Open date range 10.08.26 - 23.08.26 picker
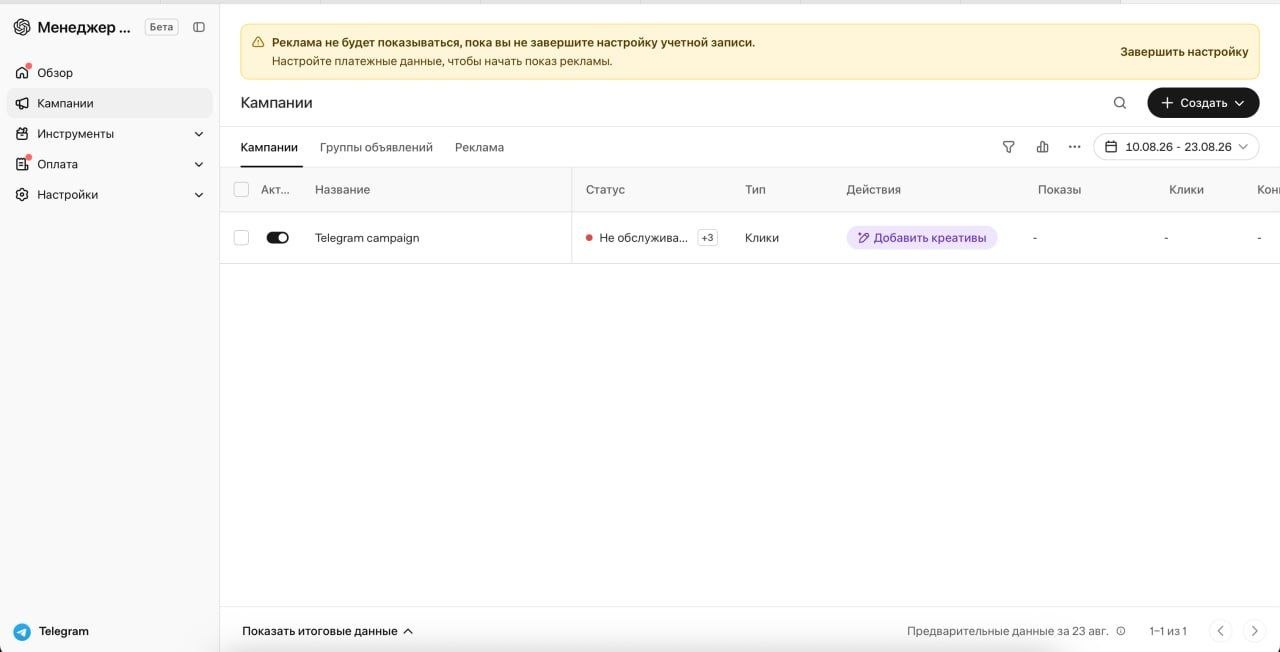Screen dimensions: 1280x652 pos(1176,147)
